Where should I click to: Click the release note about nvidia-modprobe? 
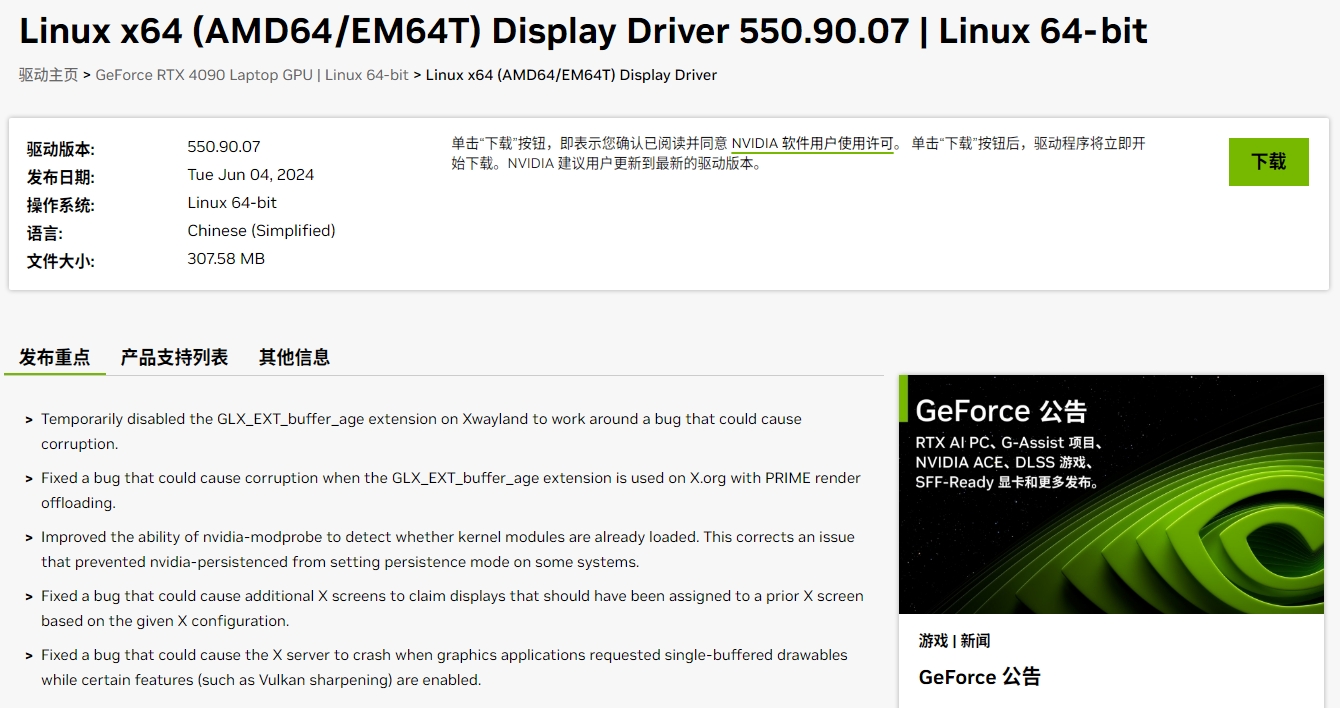coord(447,549)
